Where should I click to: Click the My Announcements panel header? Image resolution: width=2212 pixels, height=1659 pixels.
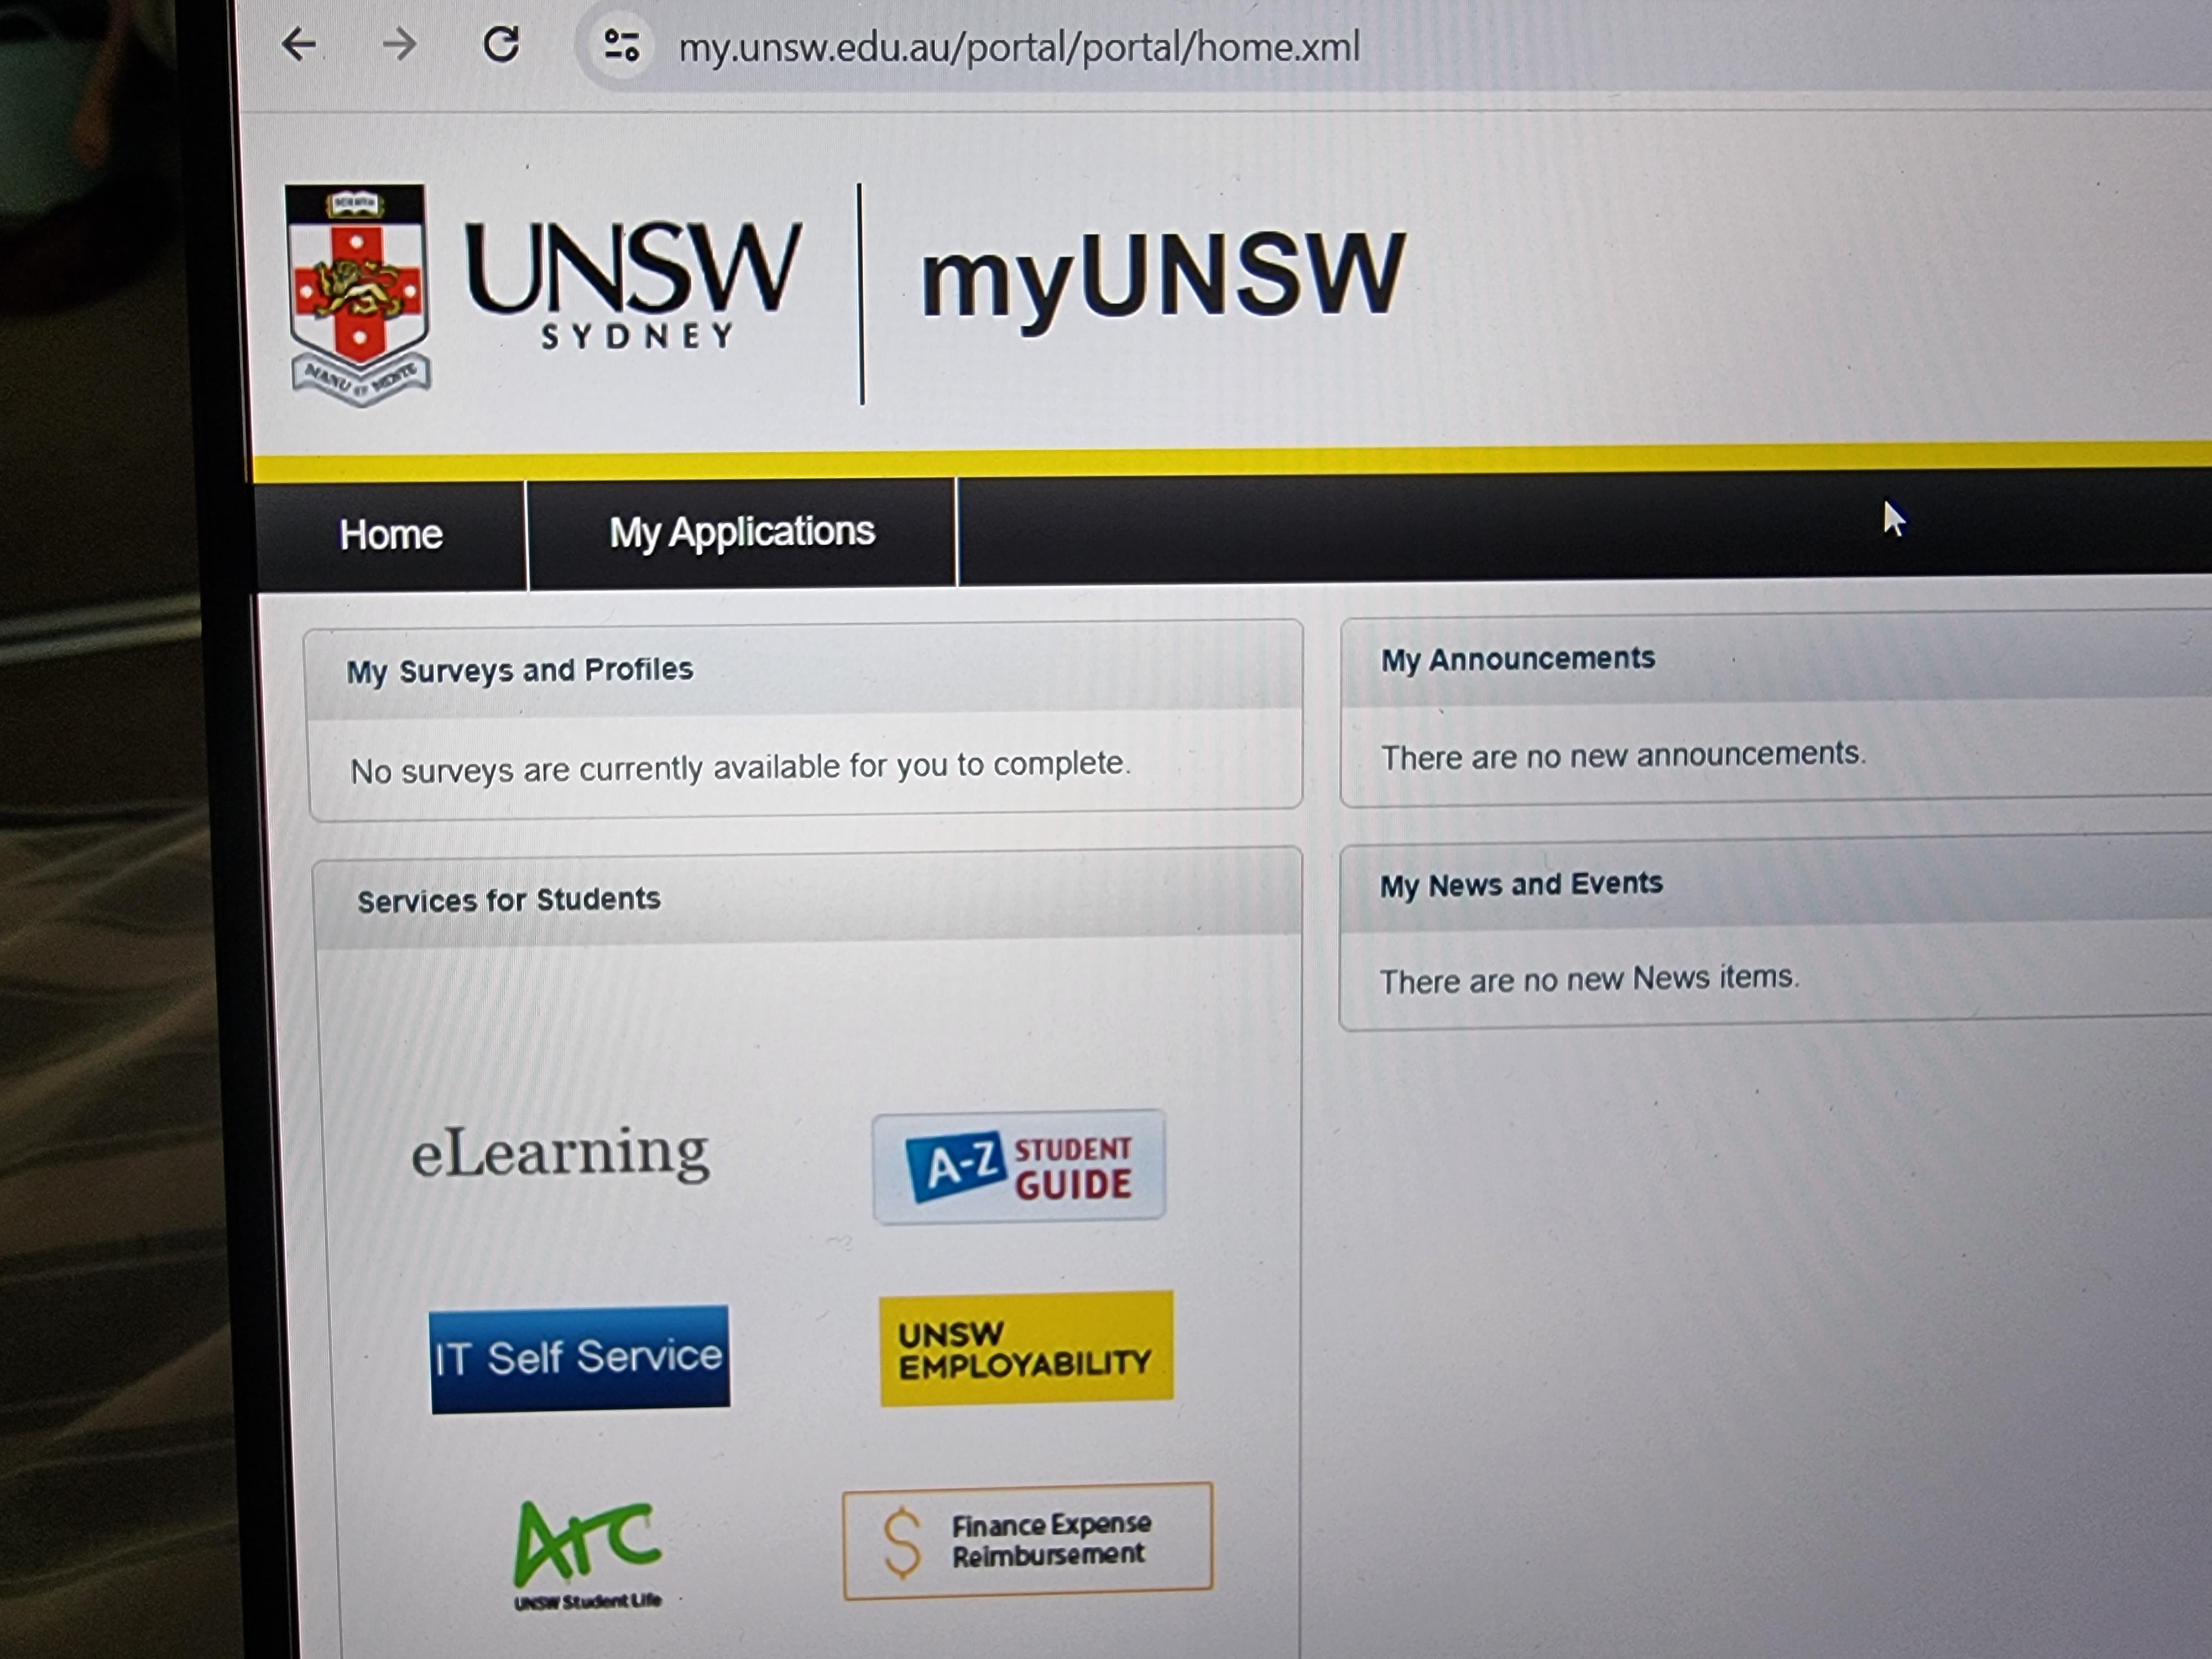pos(1776,658)
